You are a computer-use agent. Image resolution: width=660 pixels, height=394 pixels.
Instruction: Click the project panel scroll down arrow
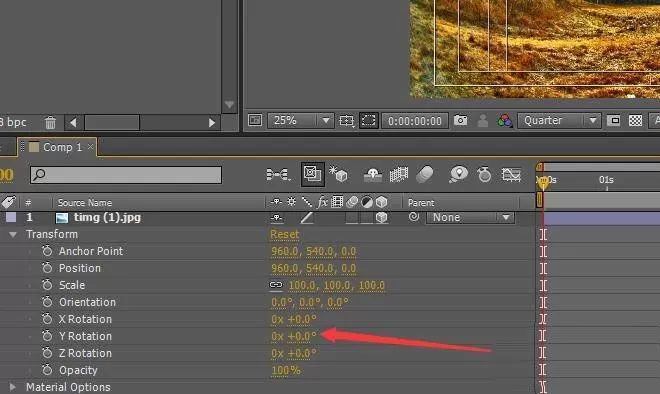pyautogui.click(x=229, y=104)
